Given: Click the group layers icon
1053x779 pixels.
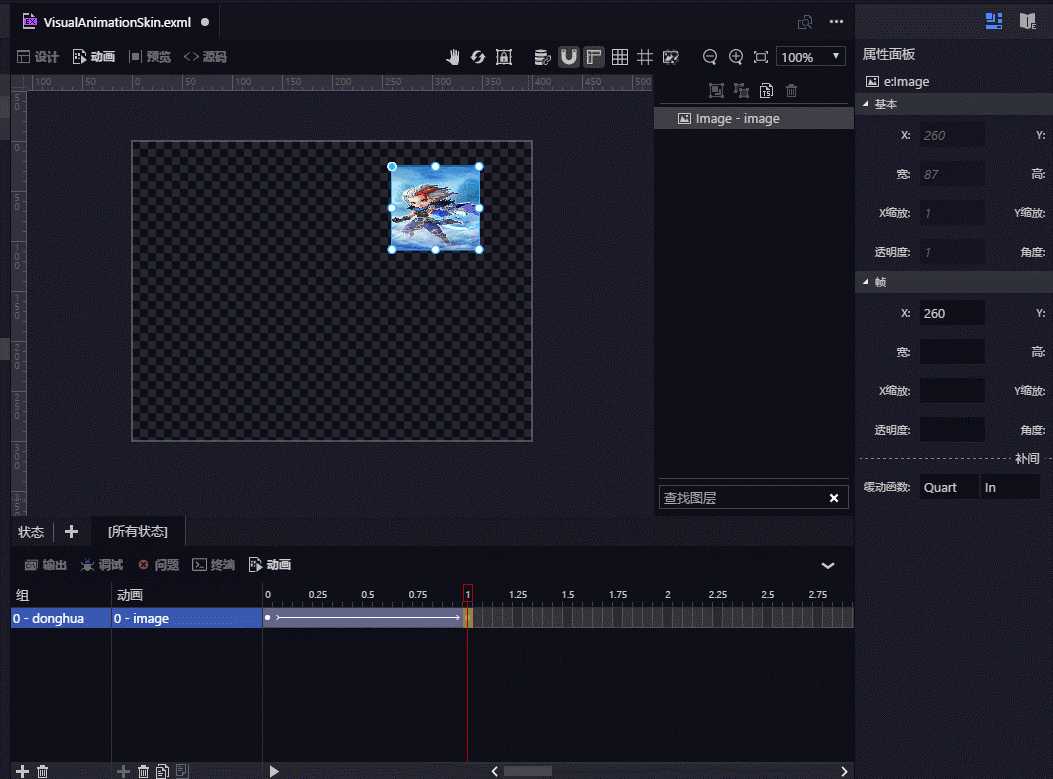Looking at the screenshot, I should pos(716,91).
